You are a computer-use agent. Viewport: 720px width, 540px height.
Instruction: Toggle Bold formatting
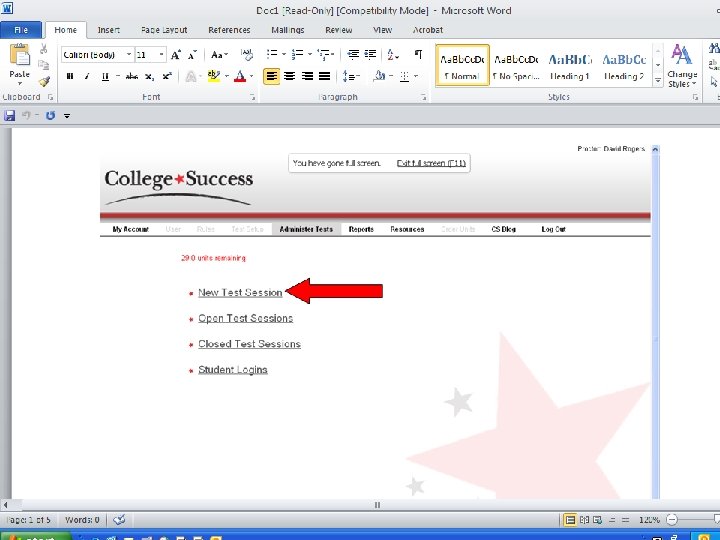pos(70,76)
